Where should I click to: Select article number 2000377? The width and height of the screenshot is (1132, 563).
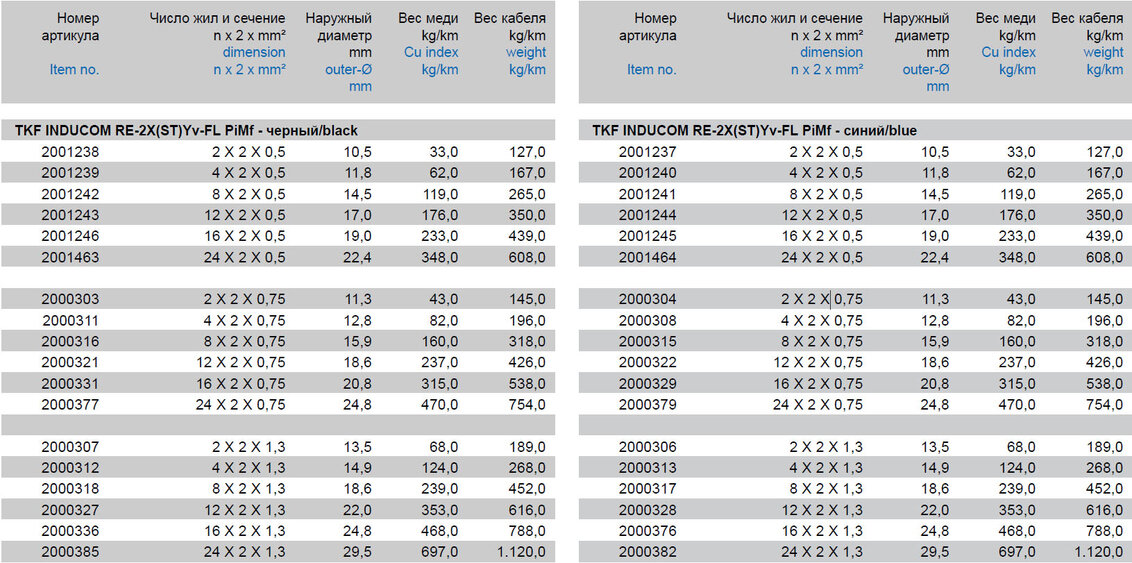[x=70, y=404]
